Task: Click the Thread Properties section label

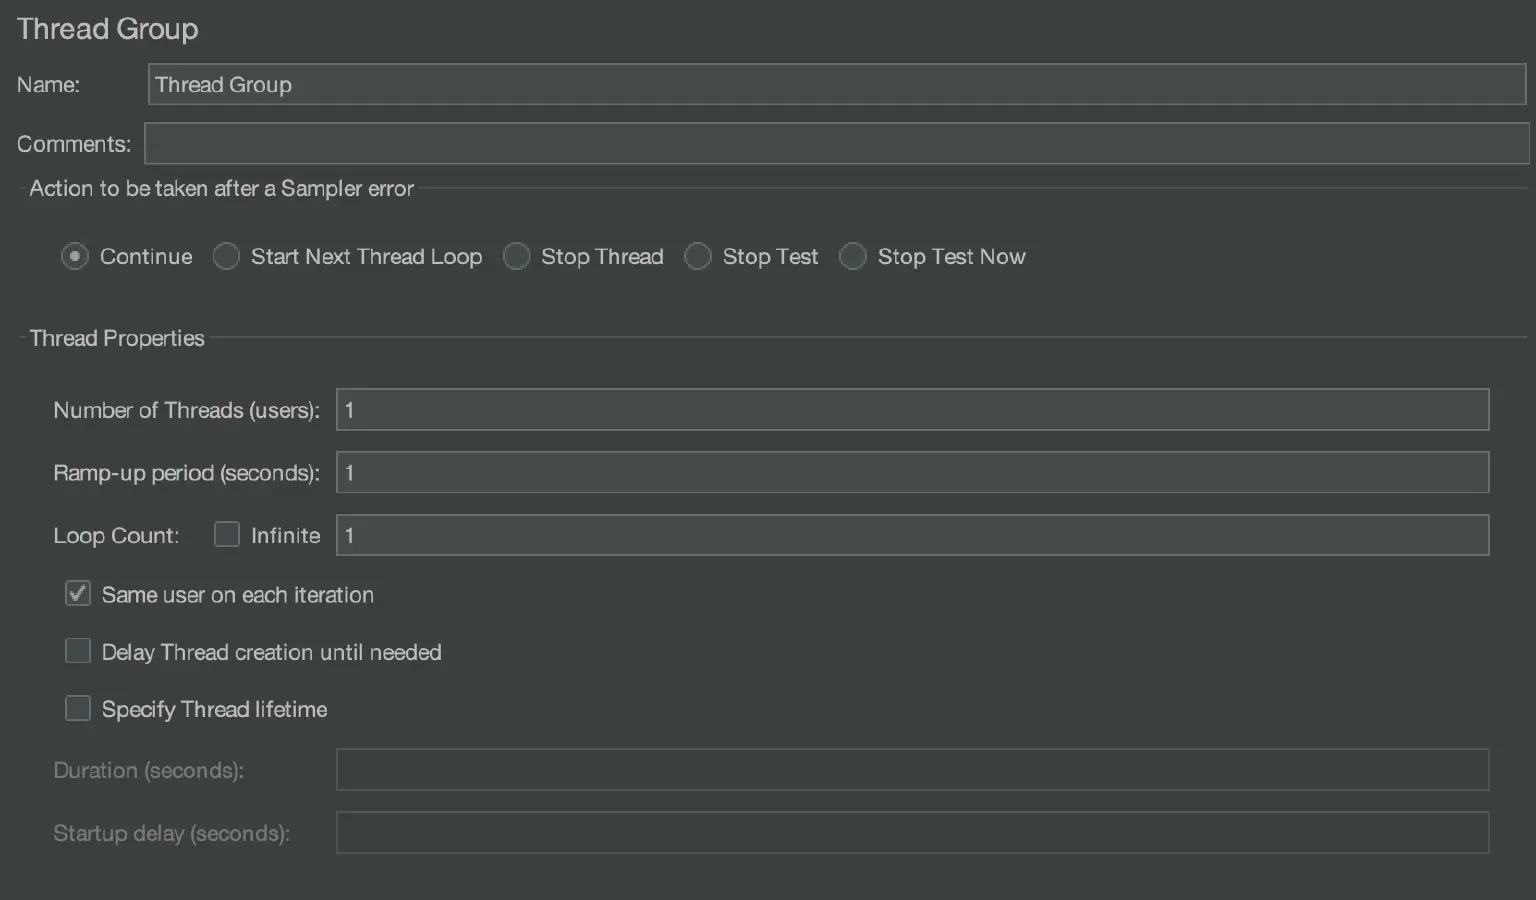Action: click(116, 338)
